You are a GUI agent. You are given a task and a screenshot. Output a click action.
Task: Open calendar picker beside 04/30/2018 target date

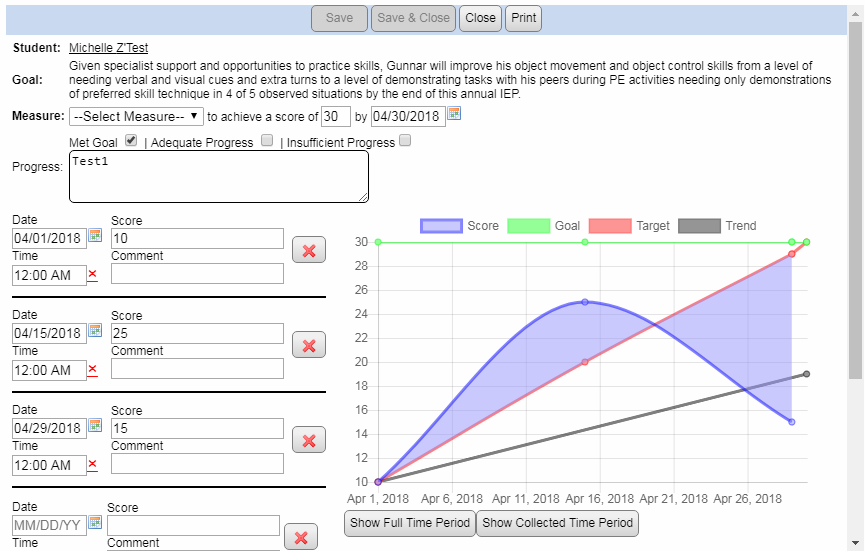(x=453, y=115)
